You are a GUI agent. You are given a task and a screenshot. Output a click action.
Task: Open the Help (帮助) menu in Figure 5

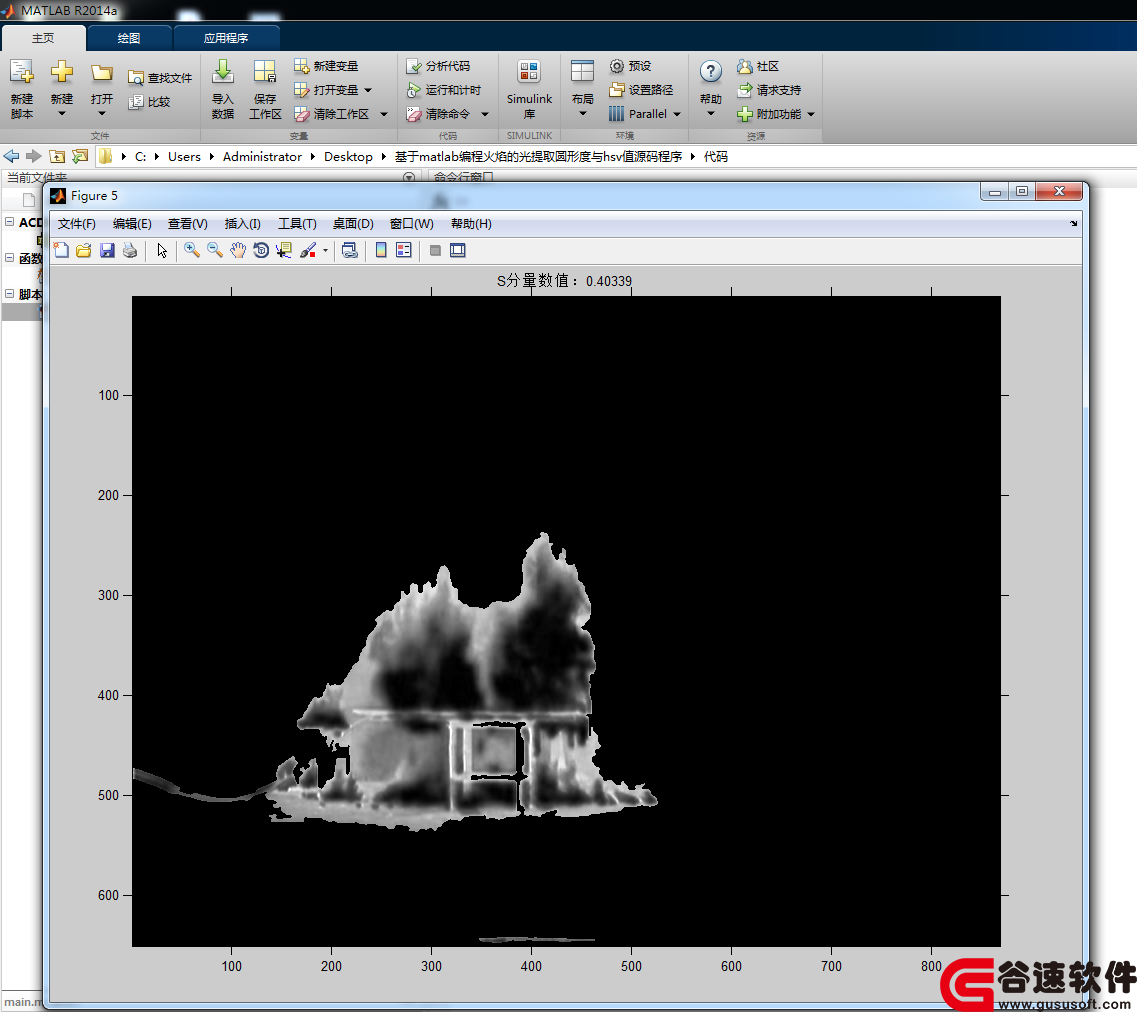click(x=471, y=224)
